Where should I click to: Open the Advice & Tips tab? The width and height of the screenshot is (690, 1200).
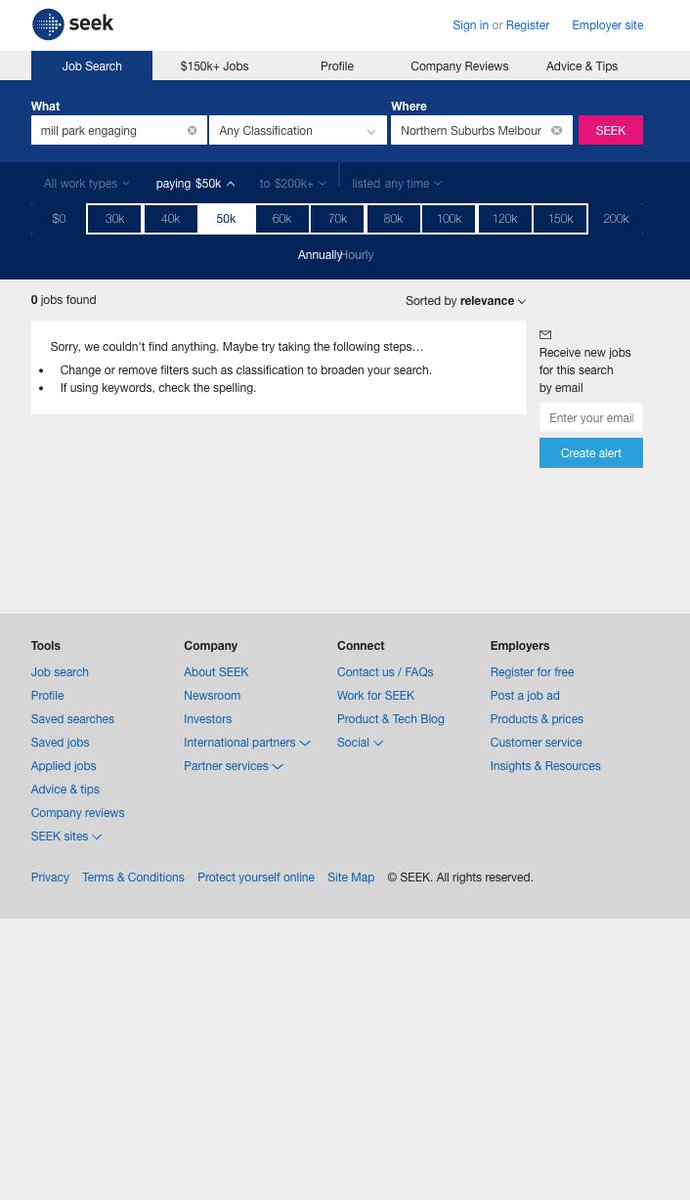click(x=582, y=66)
